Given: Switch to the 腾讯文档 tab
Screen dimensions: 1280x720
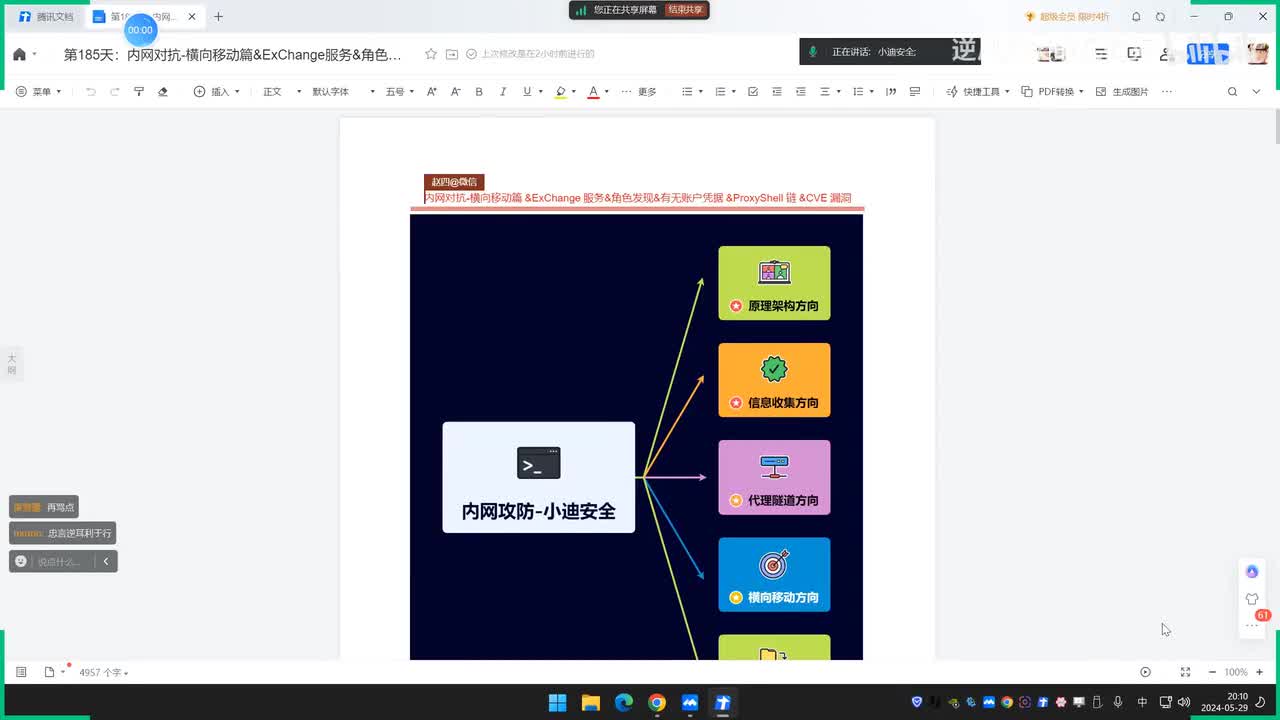Looking at the screenshot, I should pos(46,16).
